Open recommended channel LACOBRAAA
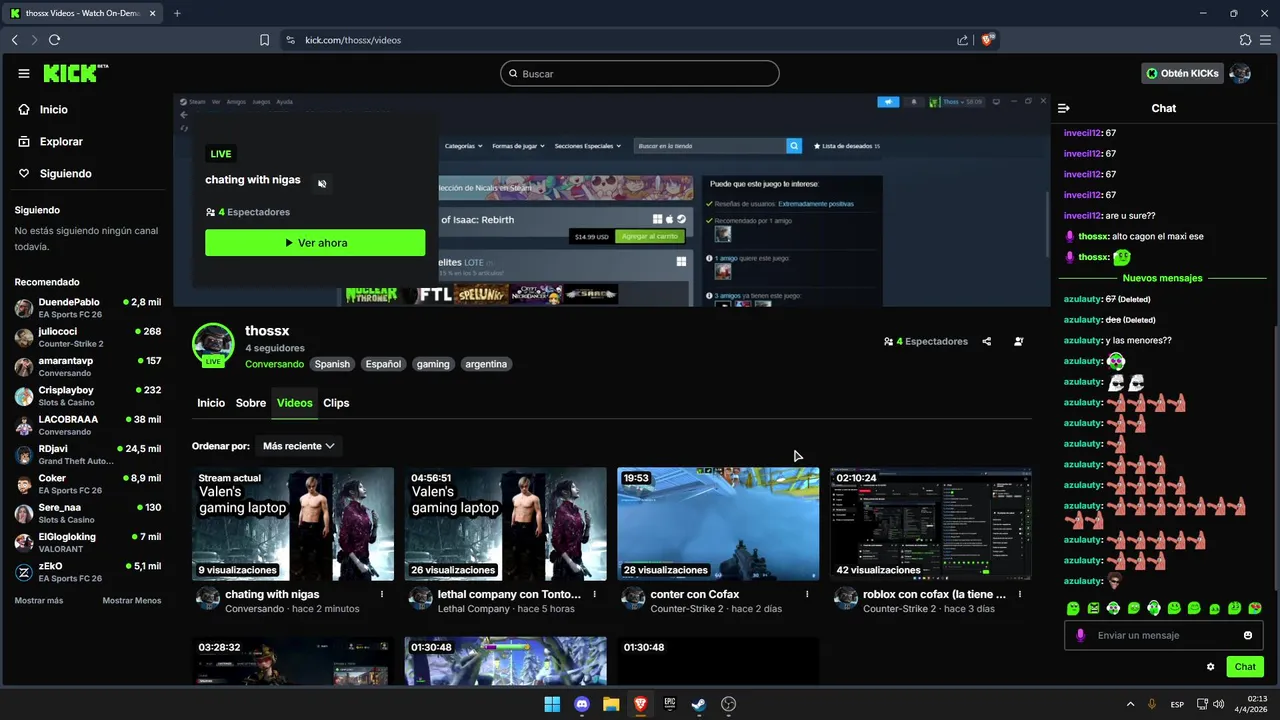This screenshot has width=1280, height=720. (88, 425)
